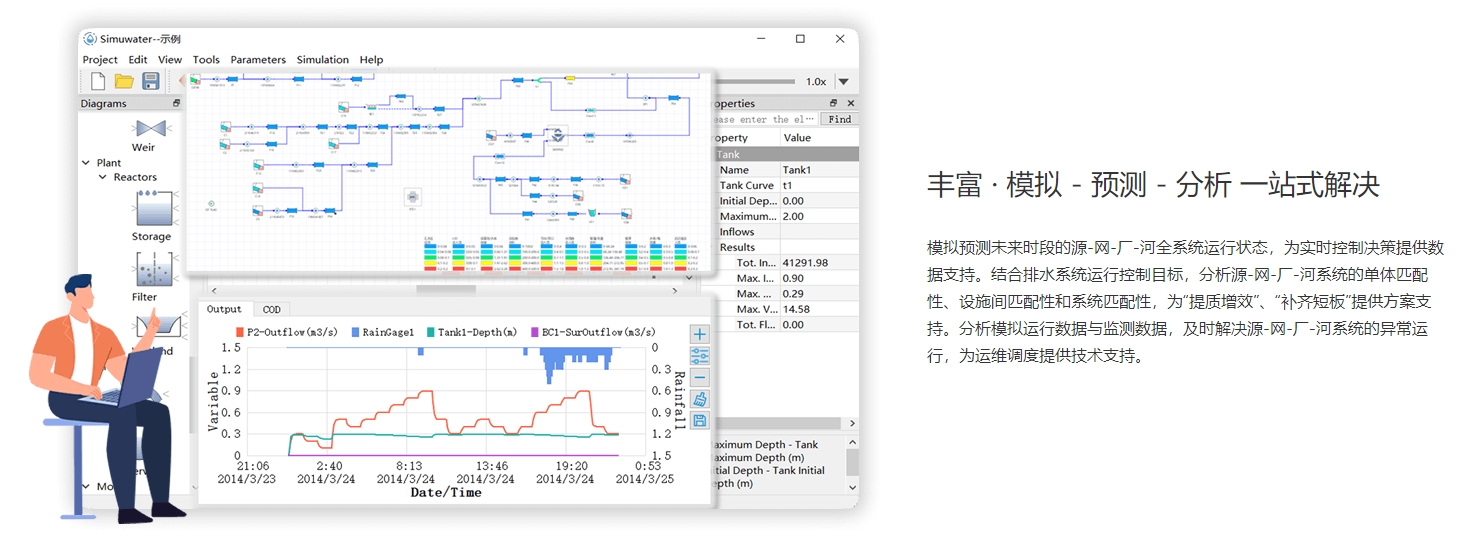The width and height of the screenshot is (1471, 552).
Task: Select the Weir diagram element
Action: coord(150,129)
